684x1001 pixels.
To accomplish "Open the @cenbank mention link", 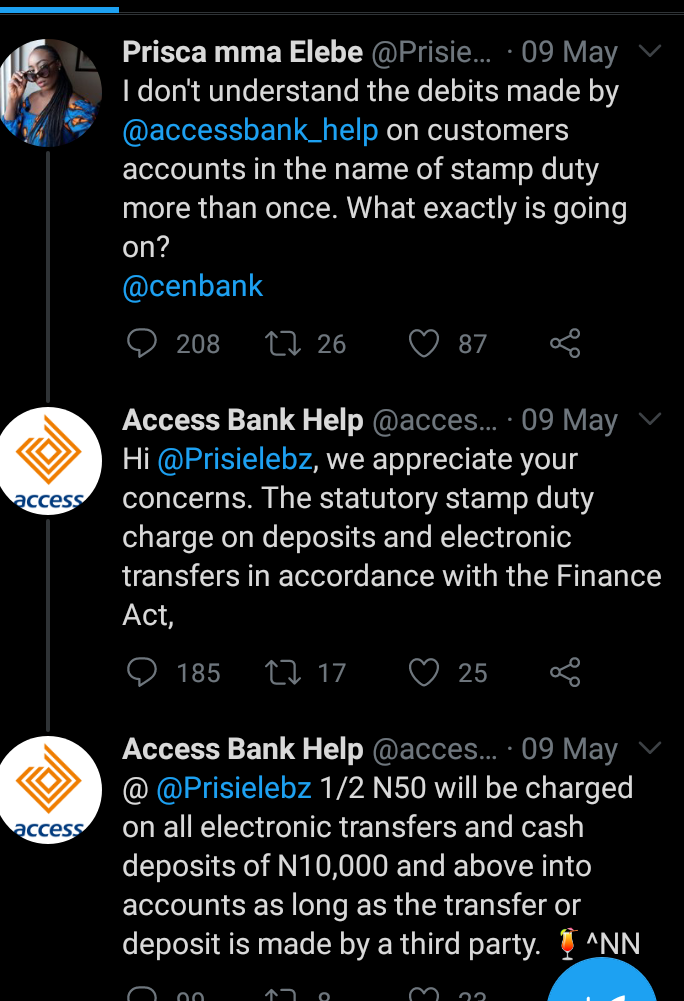I will tap(192, 286).
